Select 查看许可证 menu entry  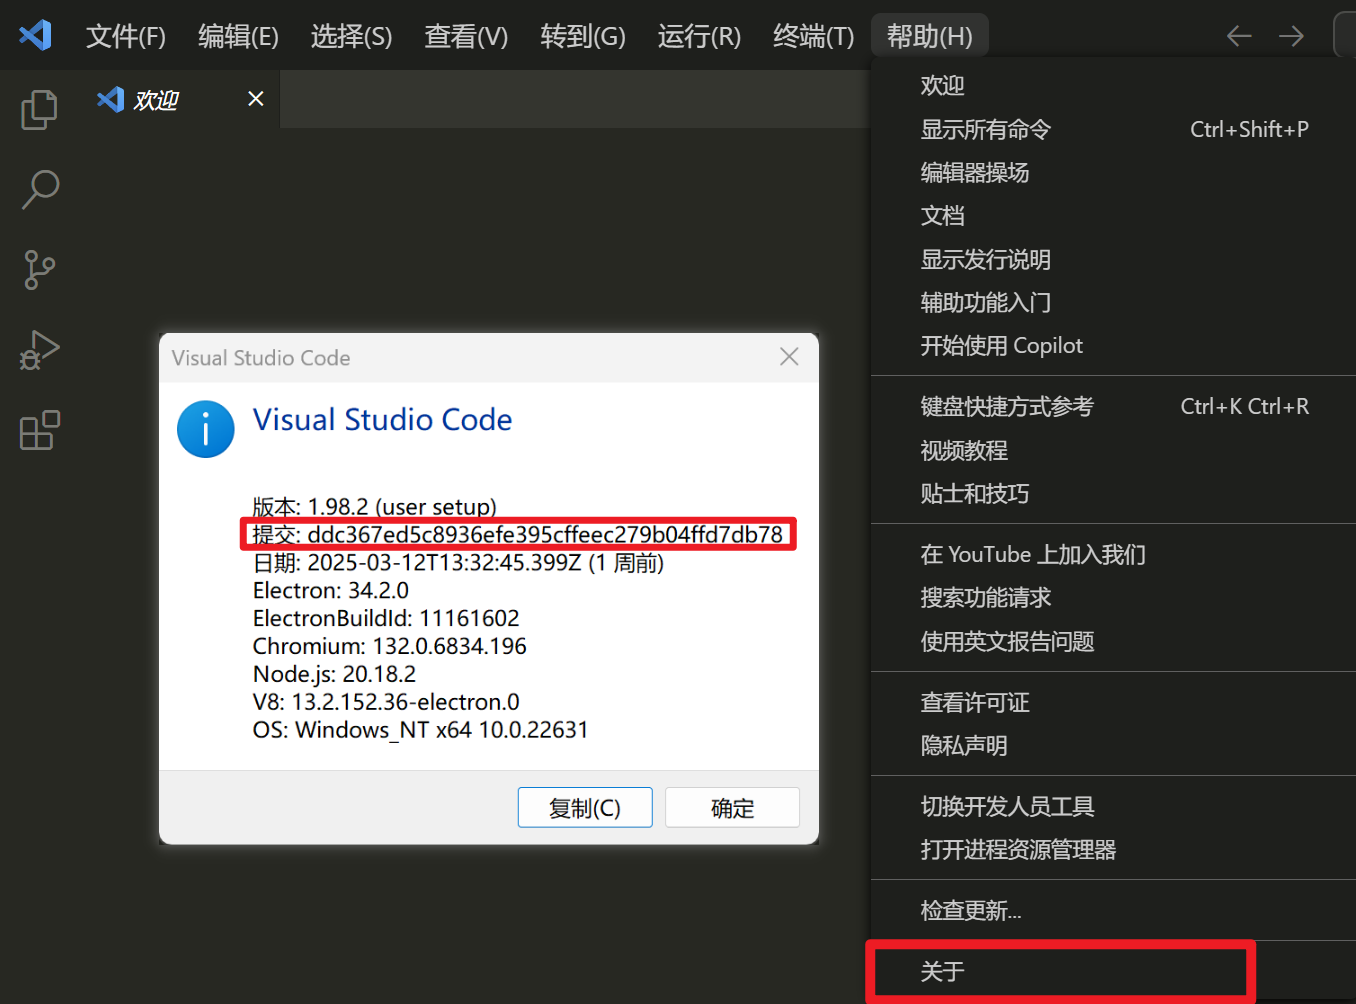(x=975, y=702)
